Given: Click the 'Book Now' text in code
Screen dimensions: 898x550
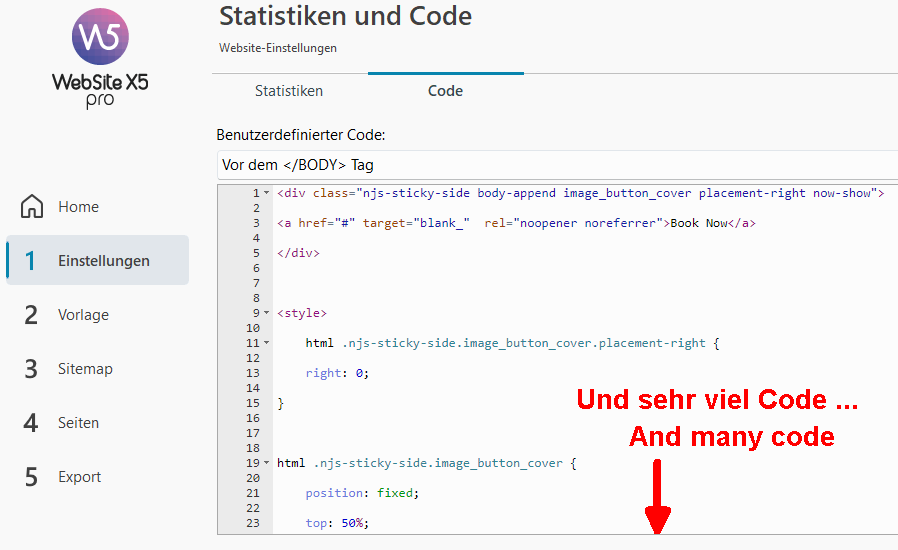Looking at the screenshot, I should tap(699, 223).
